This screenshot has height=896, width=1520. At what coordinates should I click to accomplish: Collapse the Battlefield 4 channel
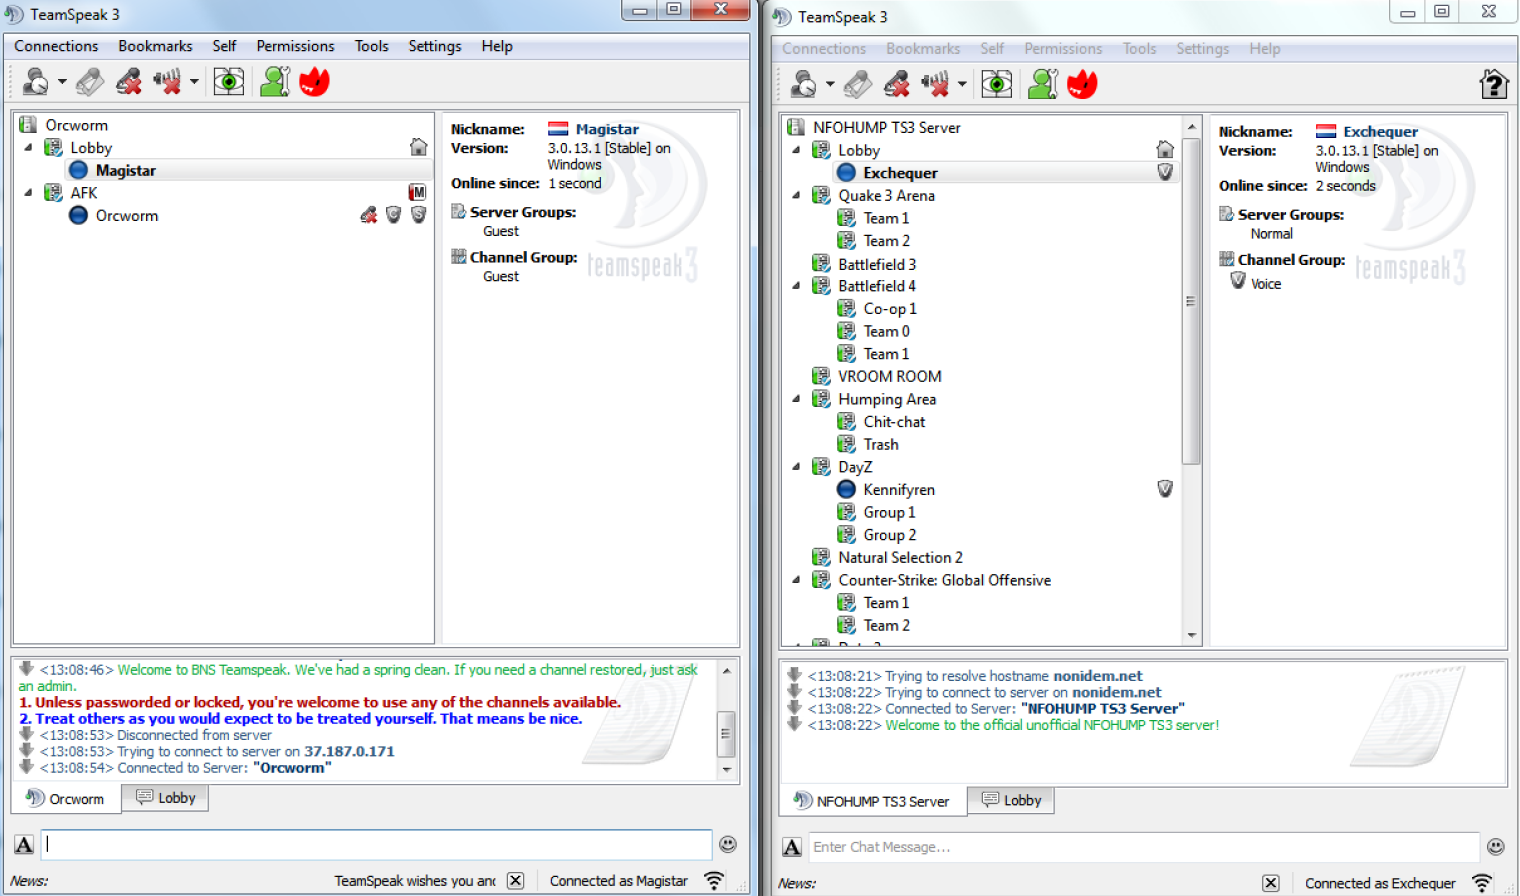tap(796, 285)
